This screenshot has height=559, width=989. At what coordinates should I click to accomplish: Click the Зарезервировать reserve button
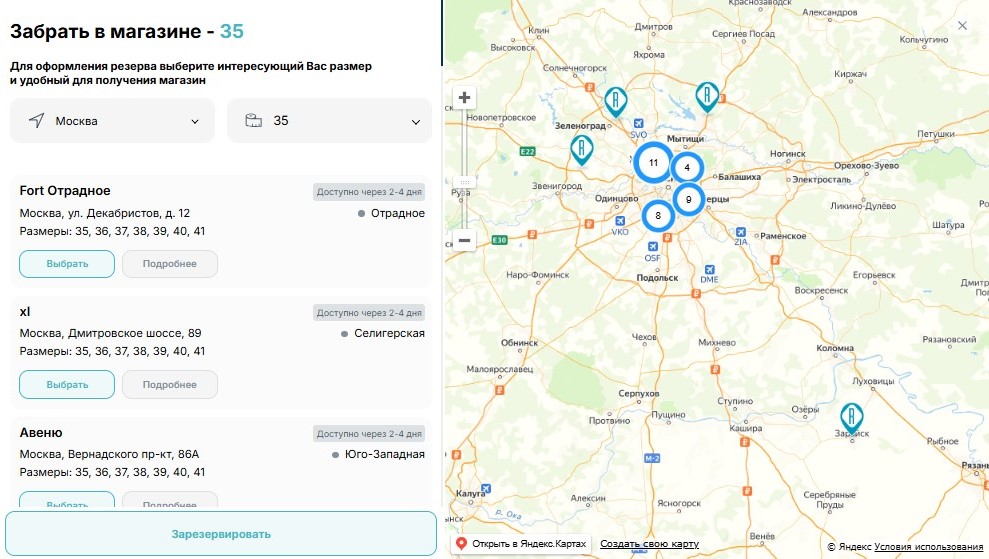221,534
